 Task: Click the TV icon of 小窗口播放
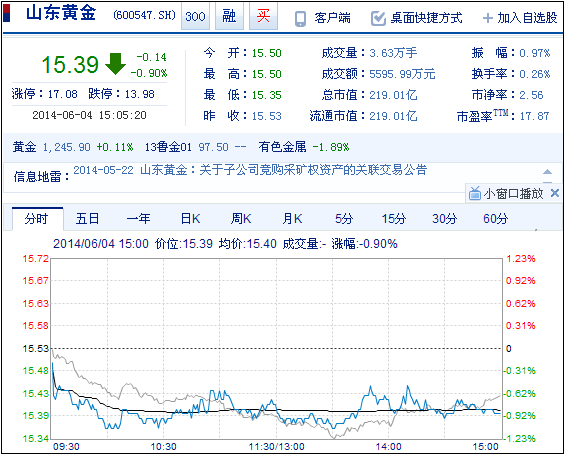point(475,193)
